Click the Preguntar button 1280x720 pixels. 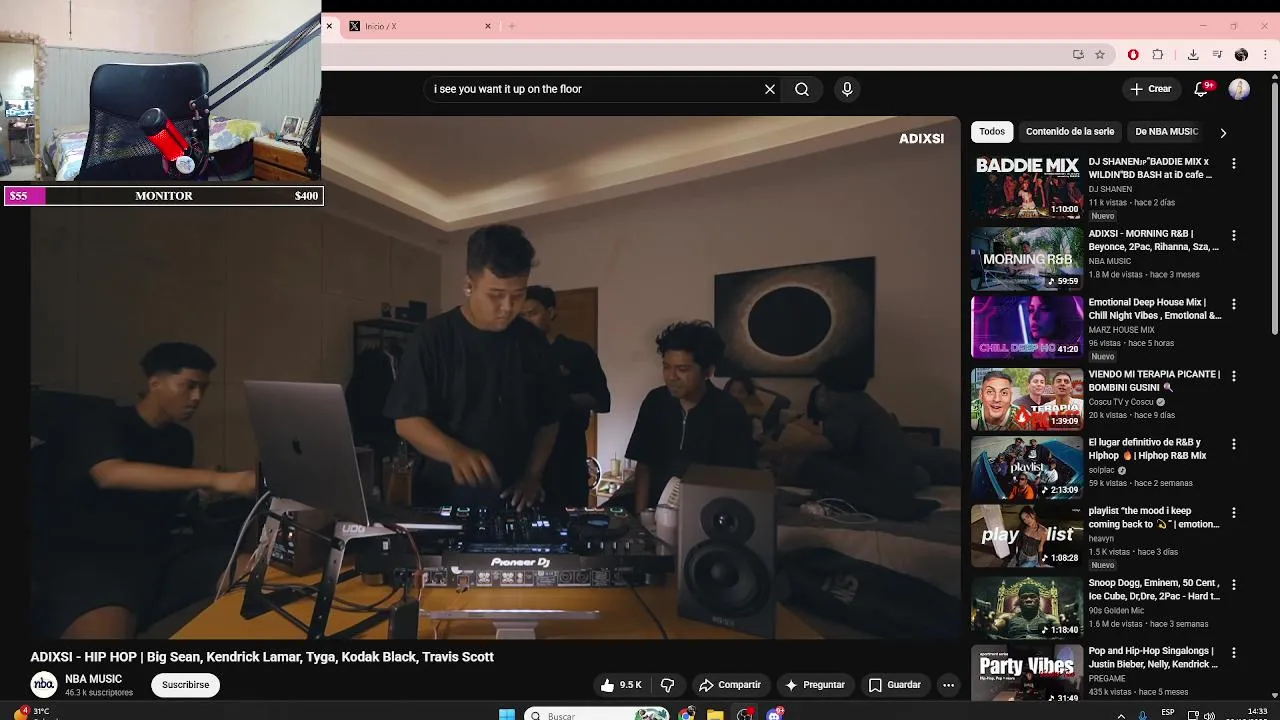(815, 685)
